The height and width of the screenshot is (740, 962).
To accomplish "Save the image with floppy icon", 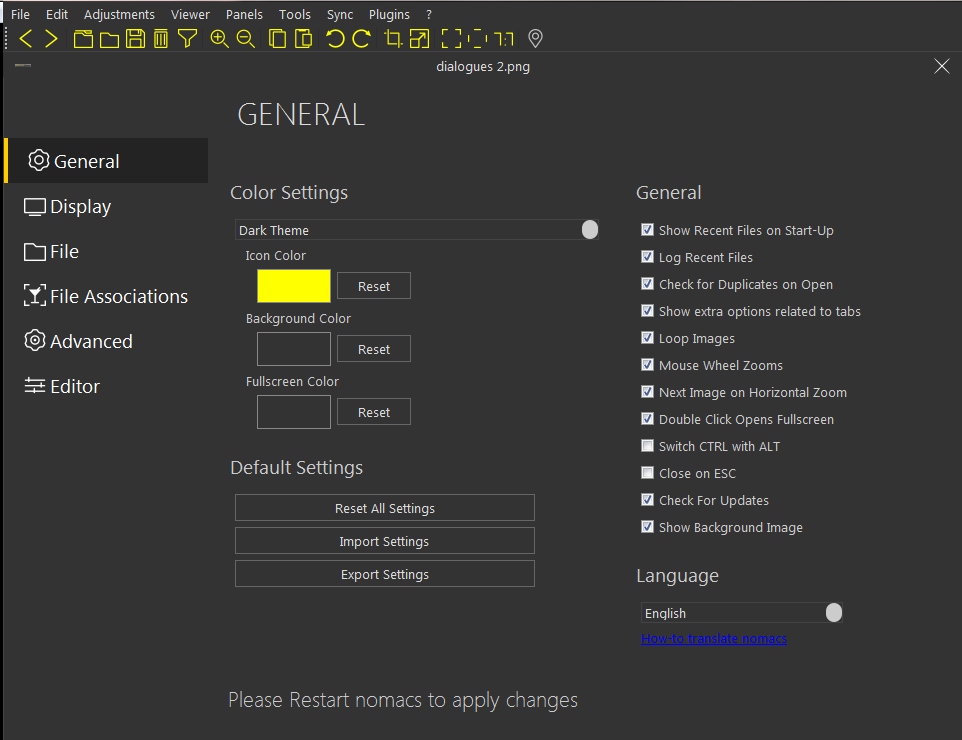I will coord(135,39).
